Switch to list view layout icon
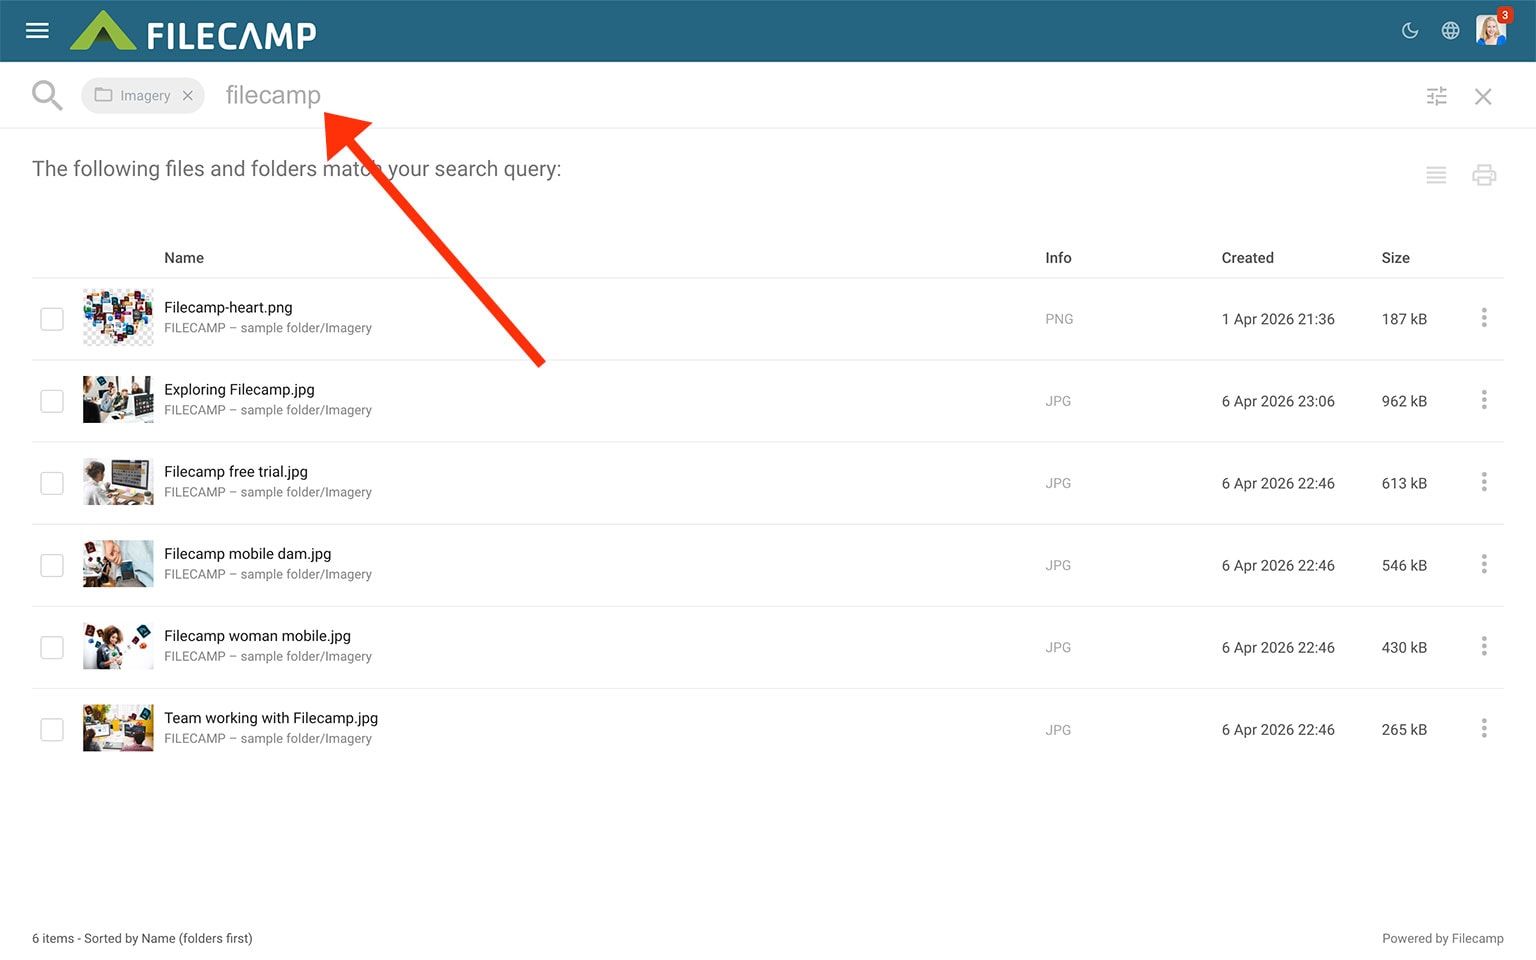Viewport: 1536px width, 960px height. pyautogui.click(x=1436, y=175)
